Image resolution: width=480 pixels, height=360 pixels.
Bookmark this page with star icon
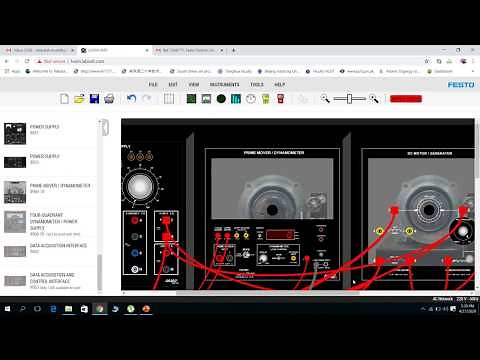pos(426,61)
